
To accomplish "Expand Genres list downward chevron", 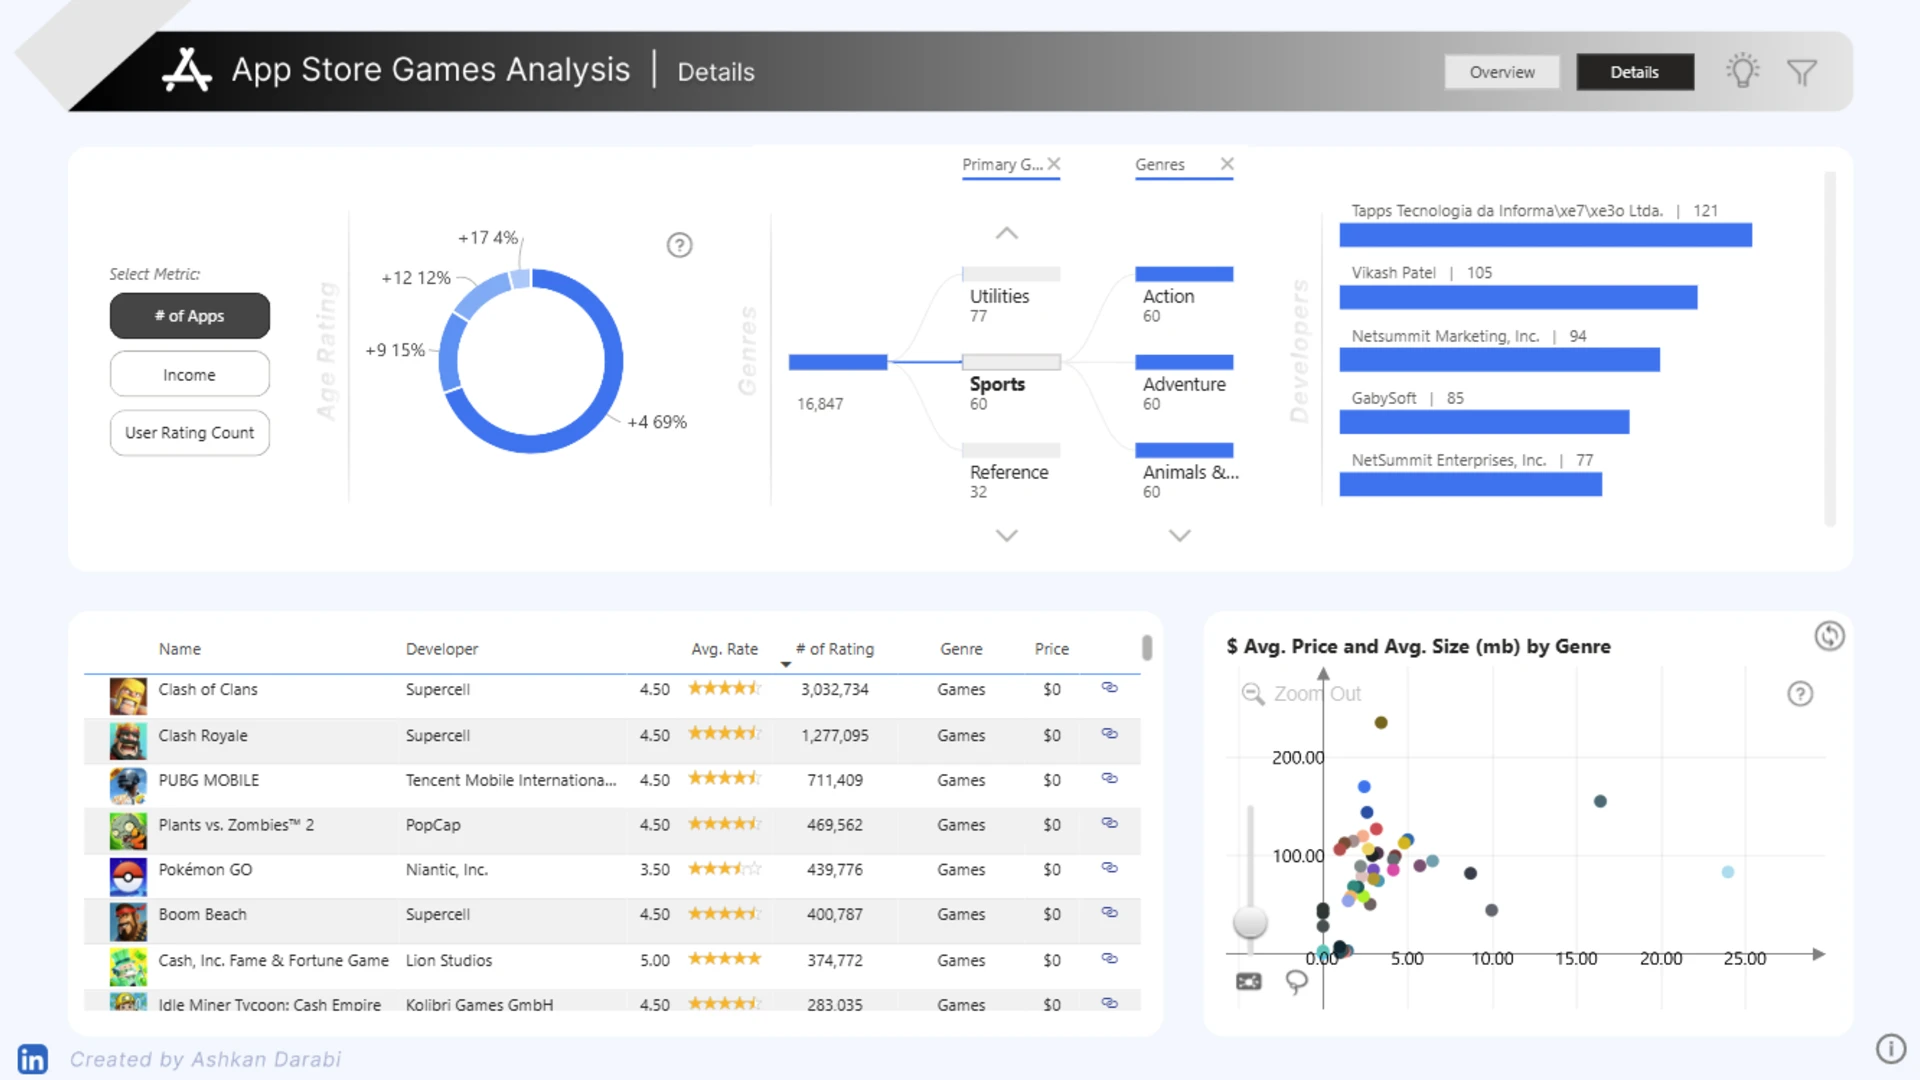I will coord(1180,536).
